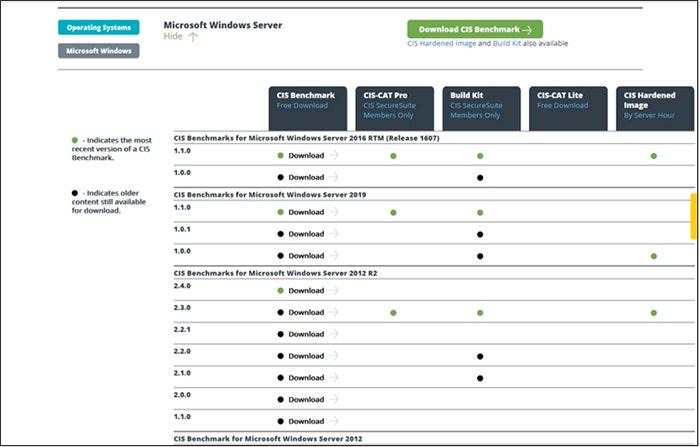The height and width of the screenshot is (447, 700).
Task: Click the green legend dot for most recent version
Action: (75, 140)
